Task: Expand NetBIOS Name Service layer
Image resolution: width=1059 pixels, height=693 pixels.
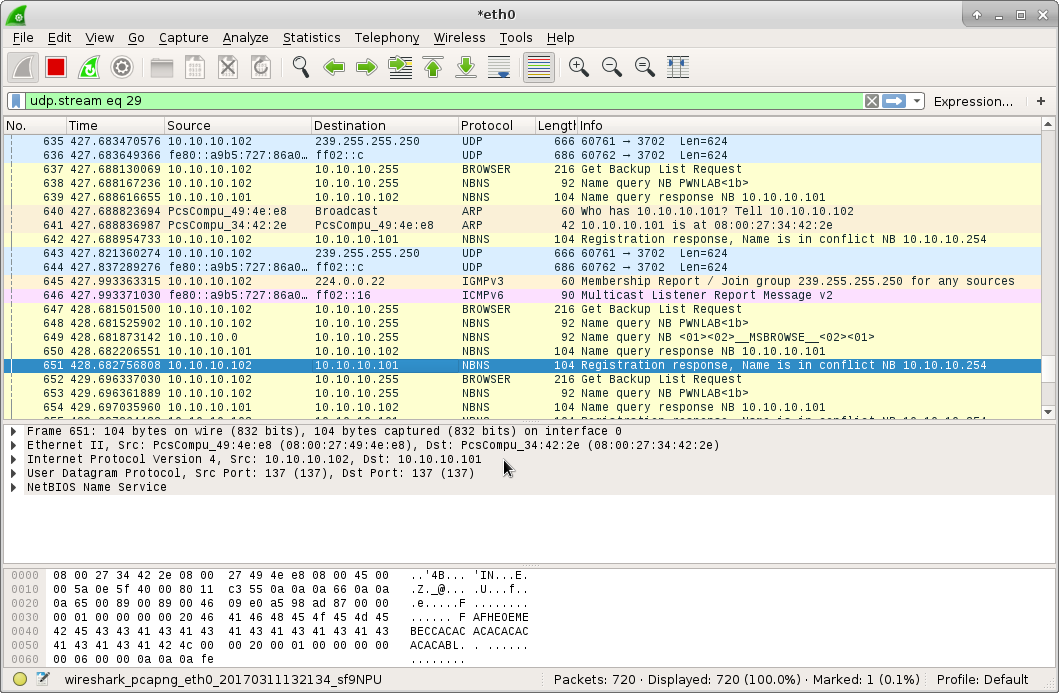Action: point(14,487)
